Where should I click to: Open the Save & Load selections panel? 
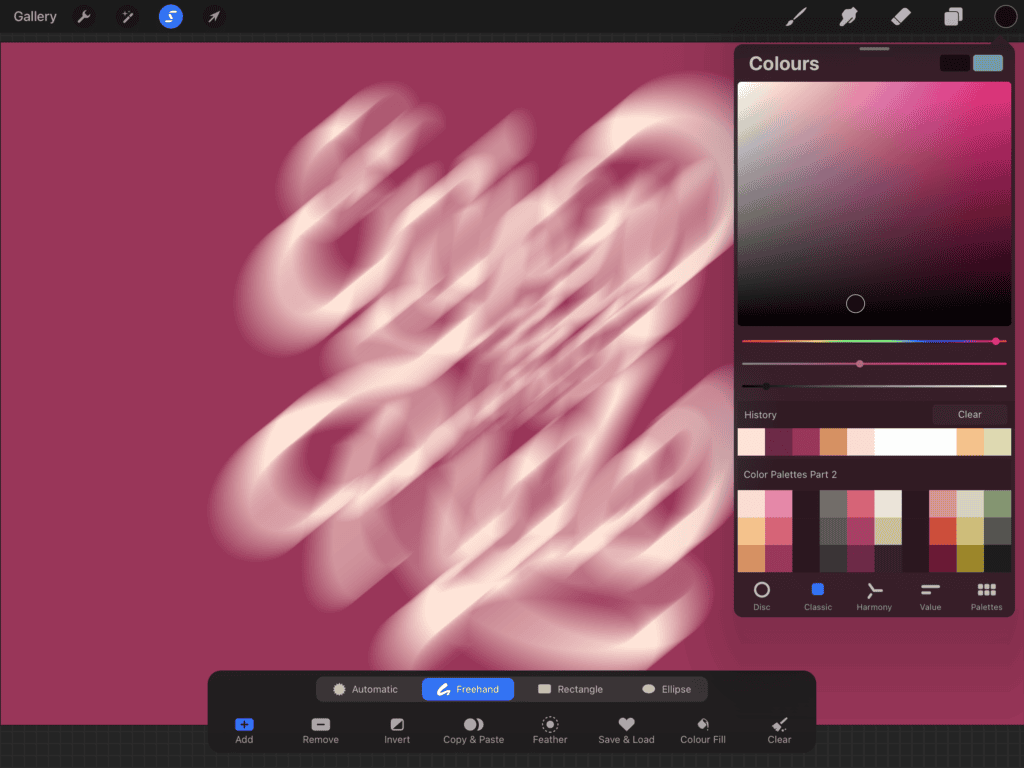626,729
